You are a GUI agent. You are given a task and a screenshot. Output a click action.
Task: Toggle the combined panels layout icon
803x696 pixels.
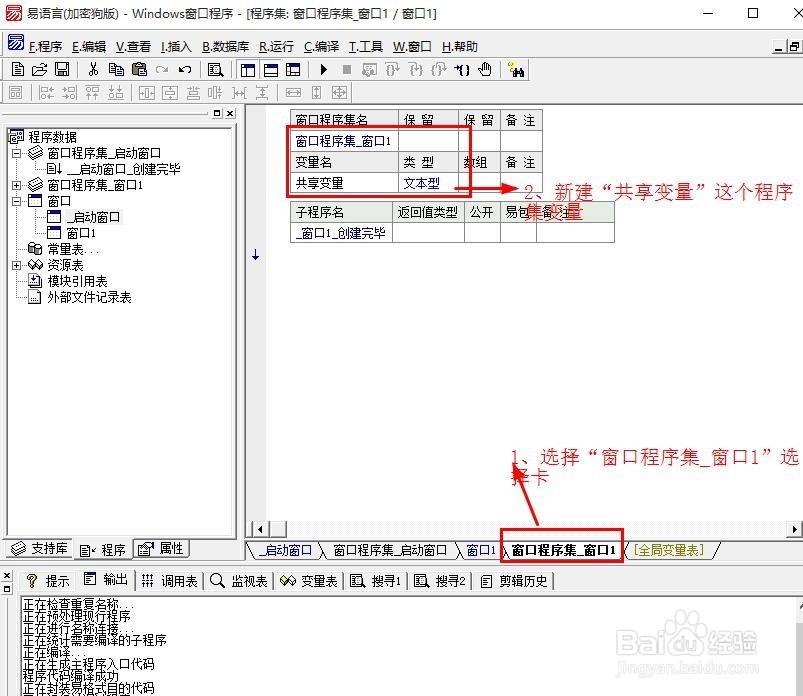pos(293,70)
